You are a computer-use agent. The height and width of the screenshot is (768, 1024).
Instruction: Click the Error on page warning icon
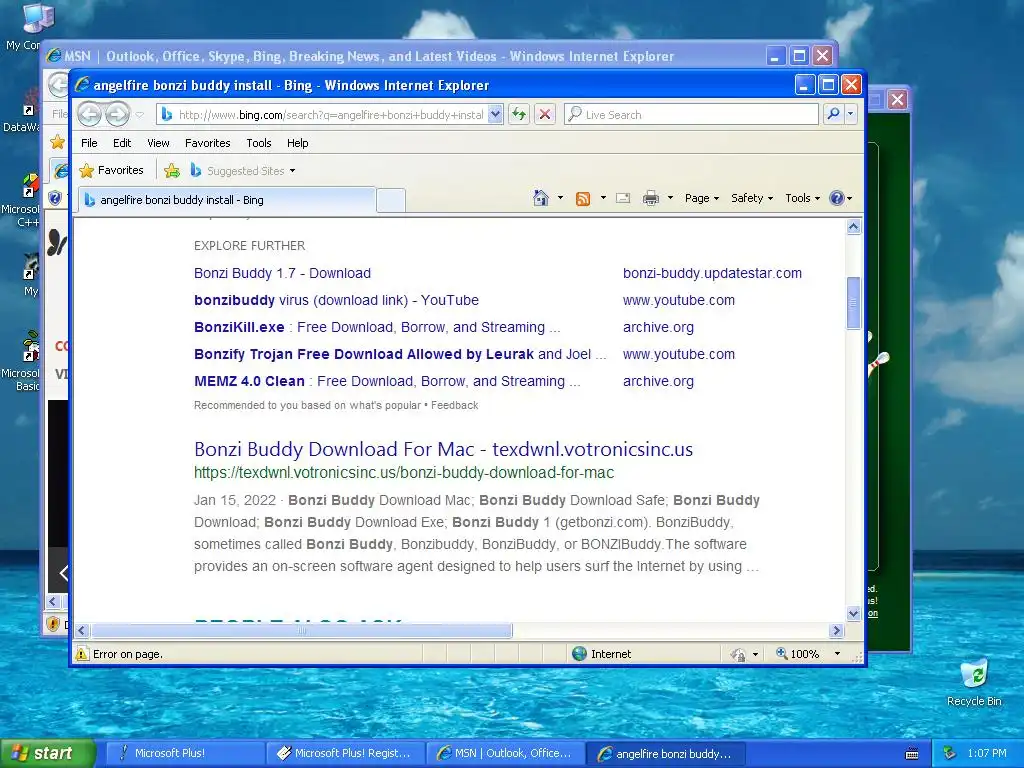82,654
